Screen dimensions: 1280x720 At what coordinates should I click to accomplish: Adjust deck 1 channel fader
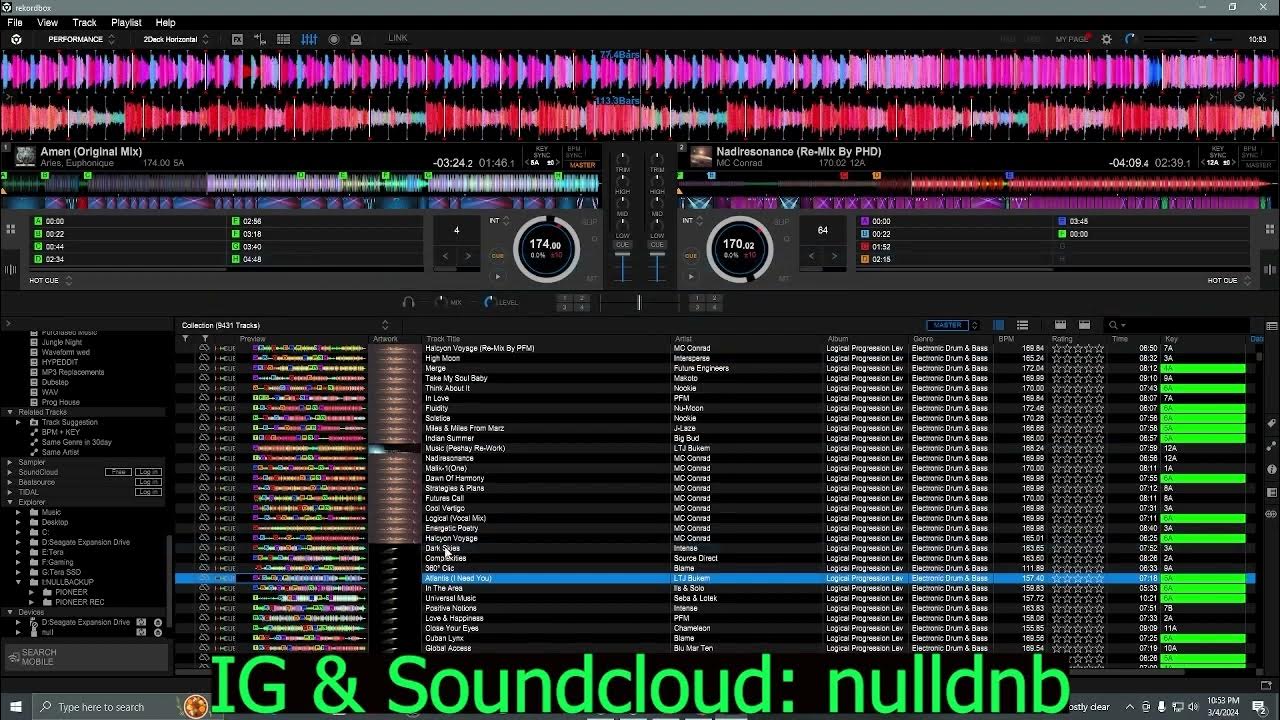[x=622, y=266]
